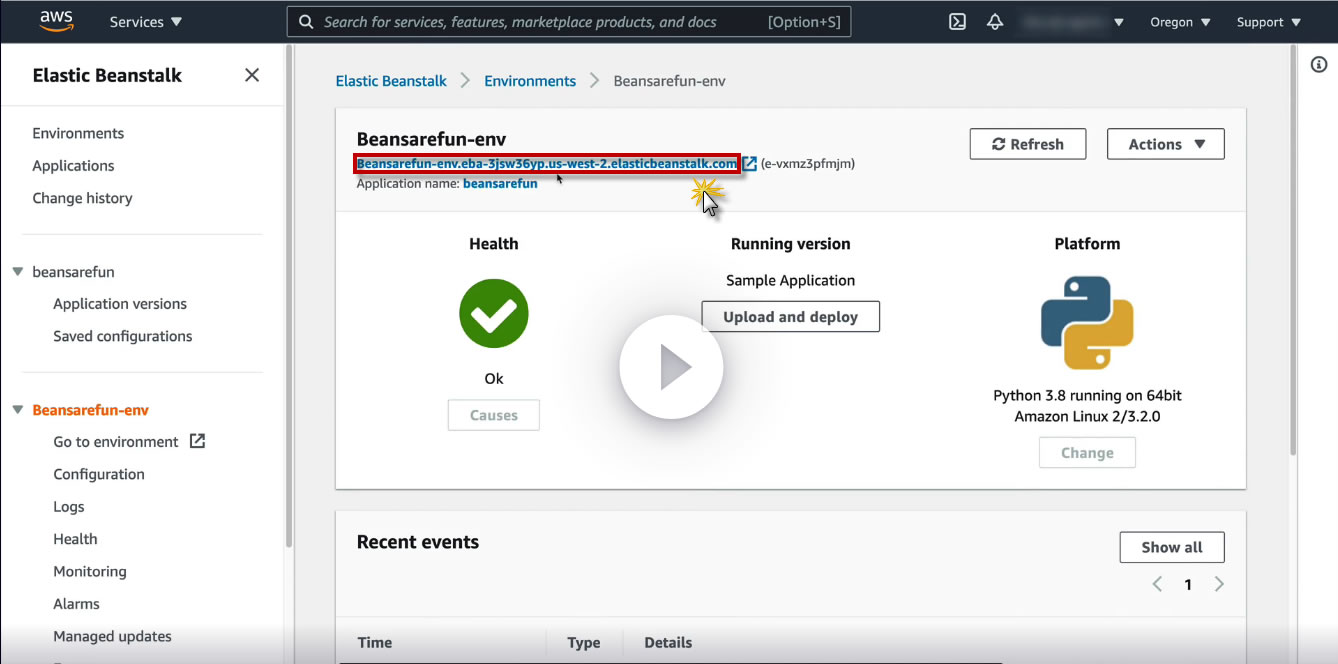Viewport: 1338px width, 664px height.
Task: Open the account name dropdown
Action: click(1073, 22)
